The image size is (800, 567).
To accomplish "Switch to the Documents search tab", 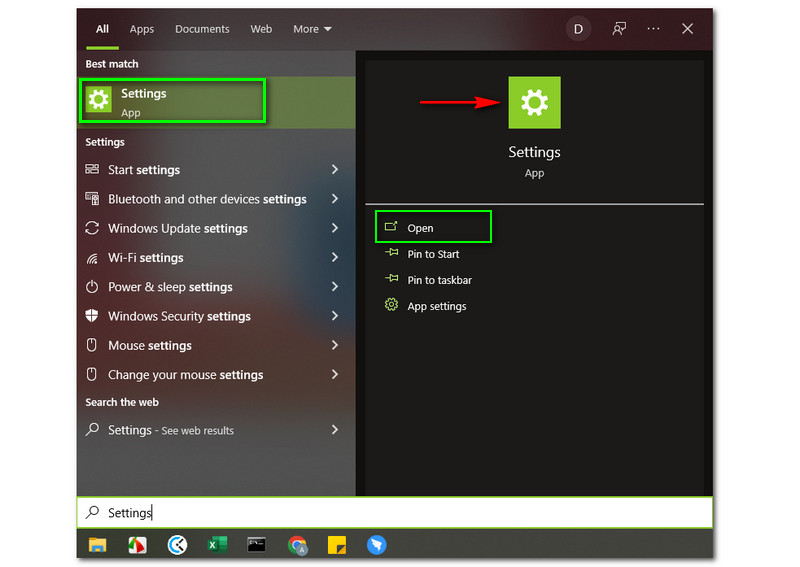I will (202, 29).
